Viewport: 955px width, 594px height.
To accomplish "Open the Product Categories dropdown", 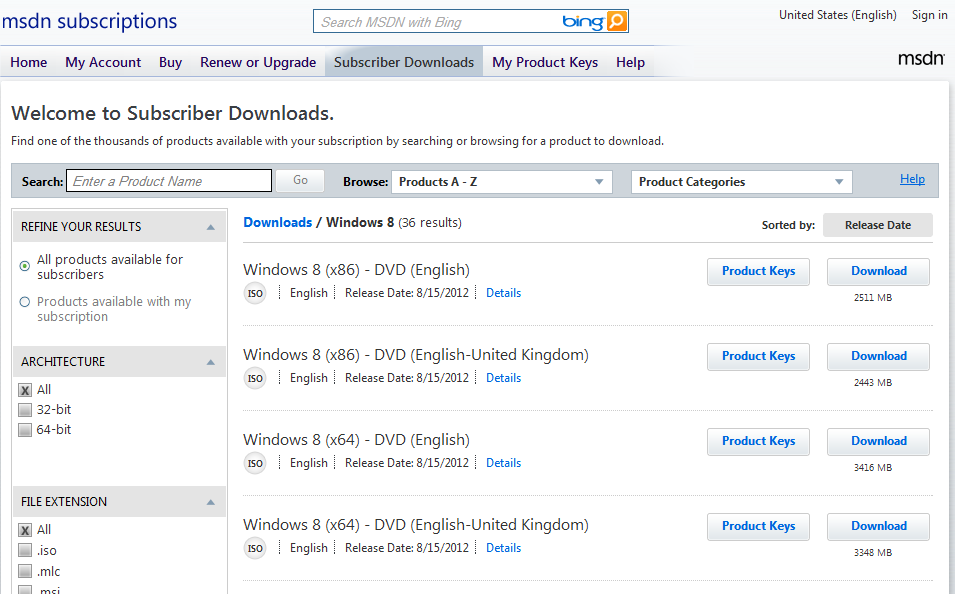I will (x=741, y=182).
